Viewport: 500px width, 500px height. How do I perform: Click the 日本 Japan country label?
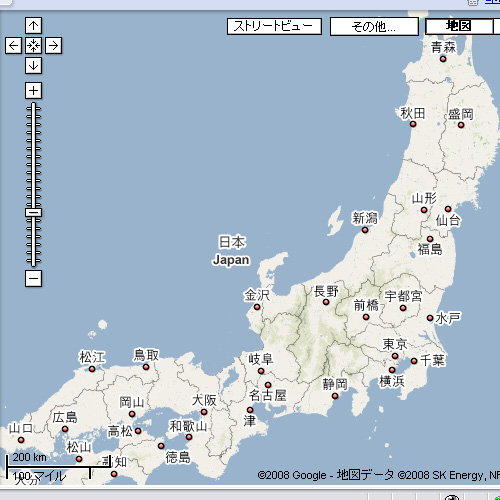click(x=231, y=251)
